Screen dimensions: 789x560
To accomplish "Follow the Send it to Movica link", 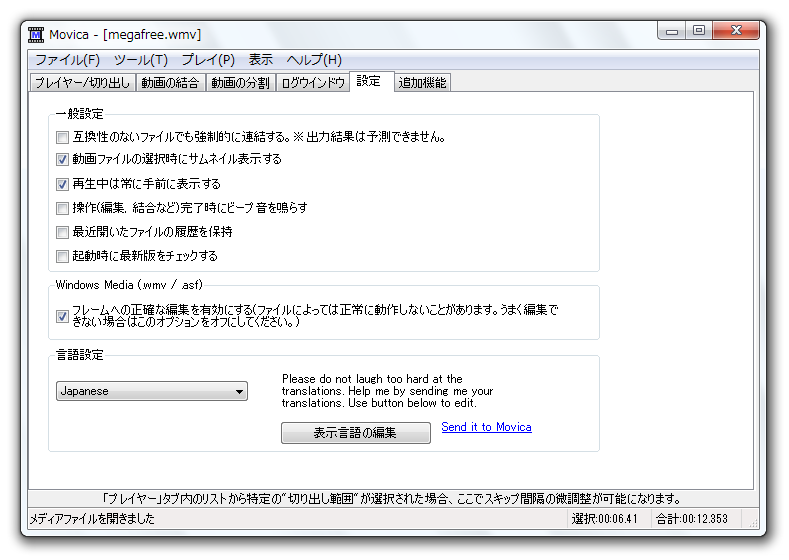I will [486, 427].
